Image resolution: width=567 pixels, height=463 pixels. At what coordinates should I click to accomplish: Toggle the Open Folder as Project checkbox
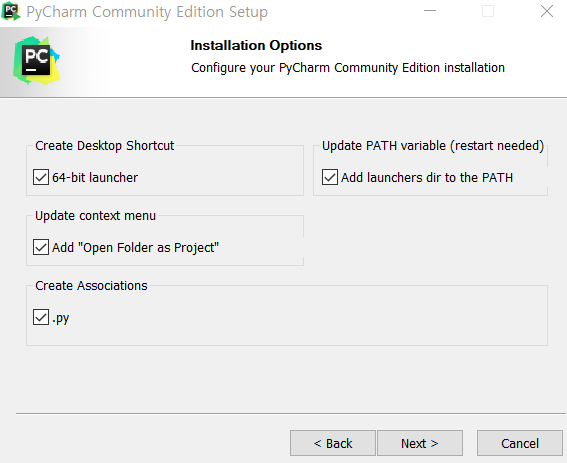(41, 247)
